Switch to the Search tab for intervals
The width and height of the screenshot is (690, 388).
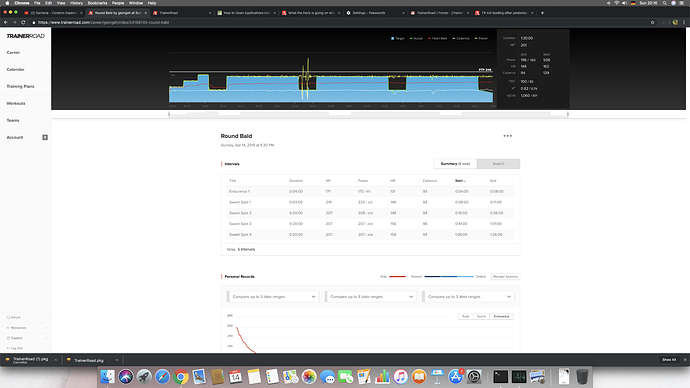click(498, 164)
